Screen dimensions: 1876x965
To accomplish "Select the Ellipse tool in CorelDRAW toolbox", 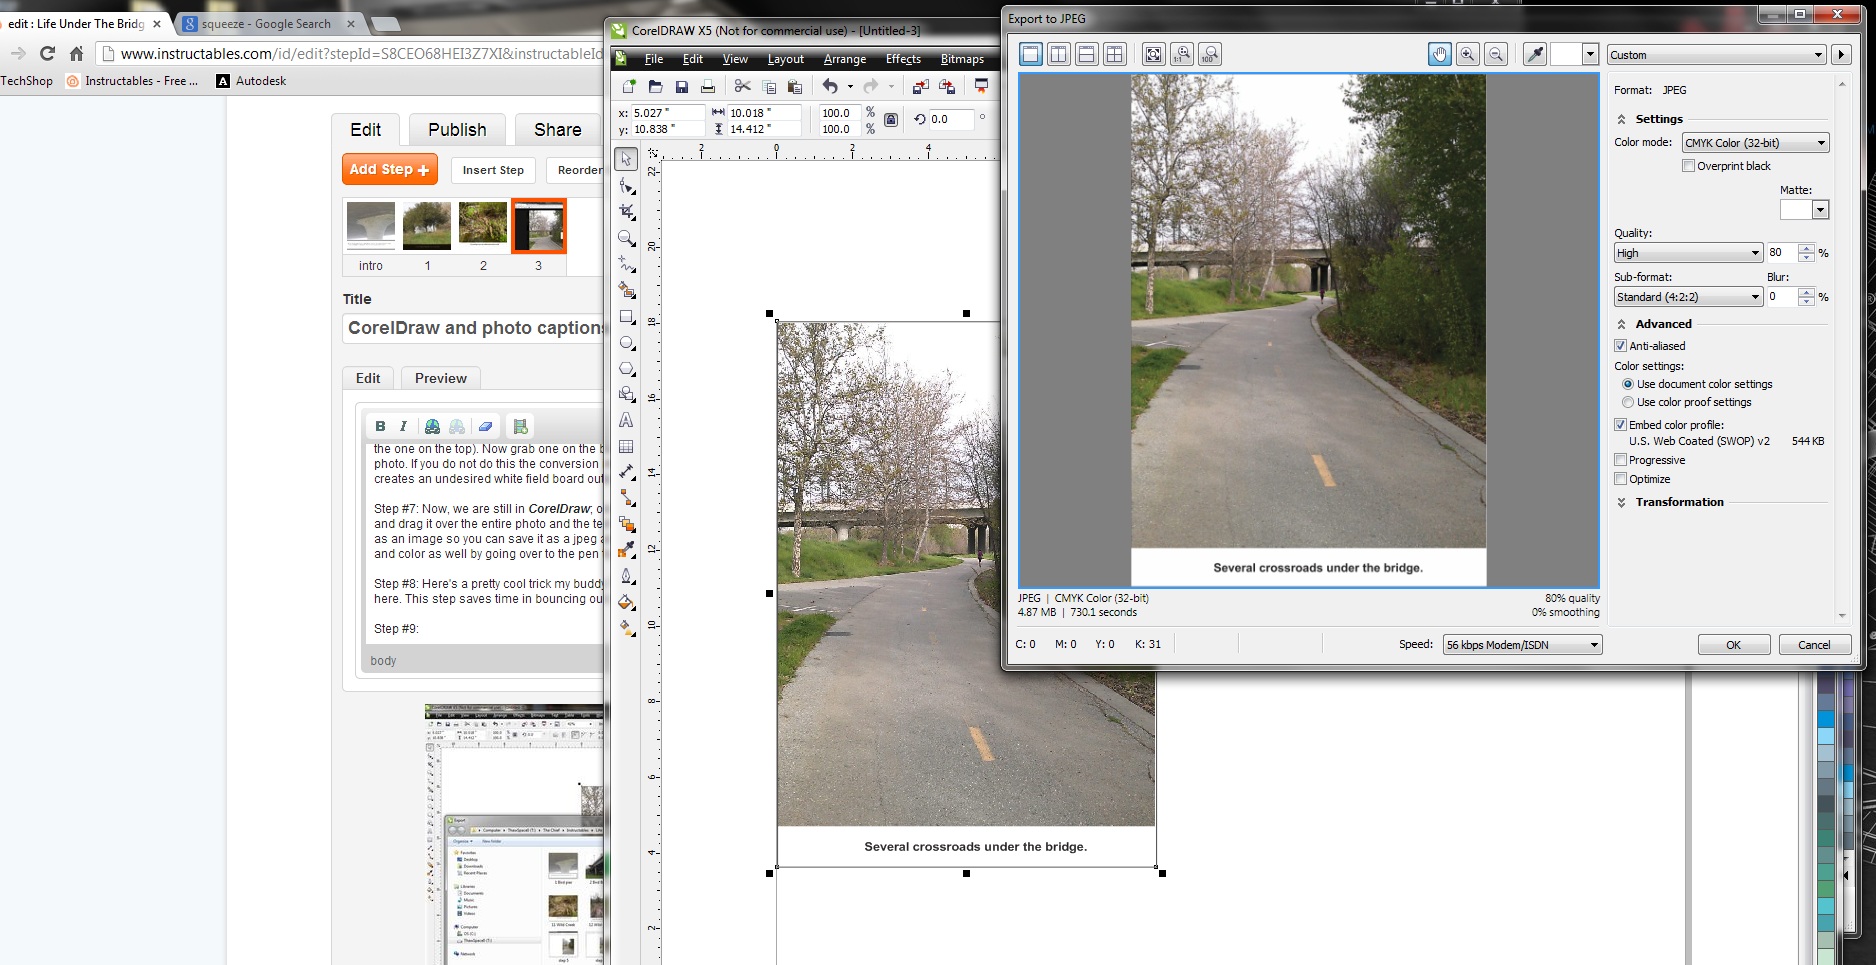I will [626, 343].
